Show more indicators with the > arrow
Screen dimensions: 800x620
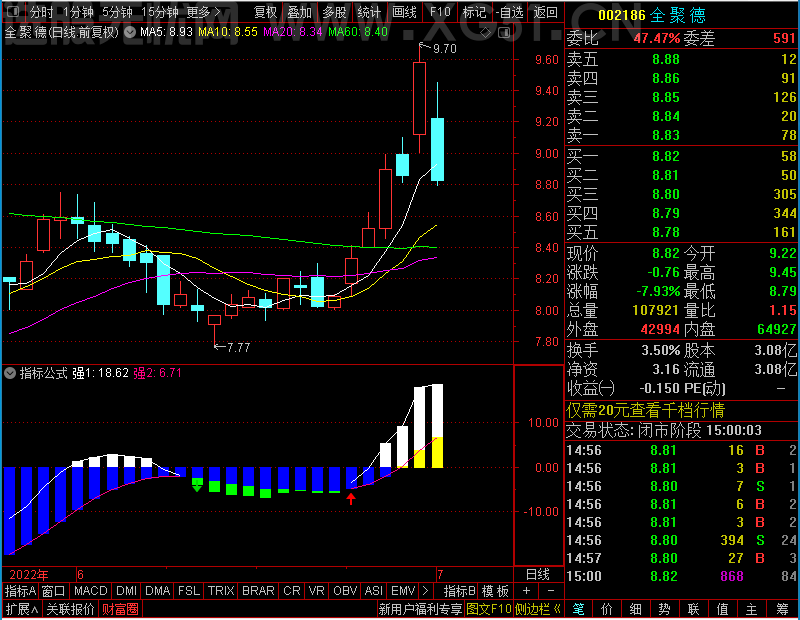(426, 591)
